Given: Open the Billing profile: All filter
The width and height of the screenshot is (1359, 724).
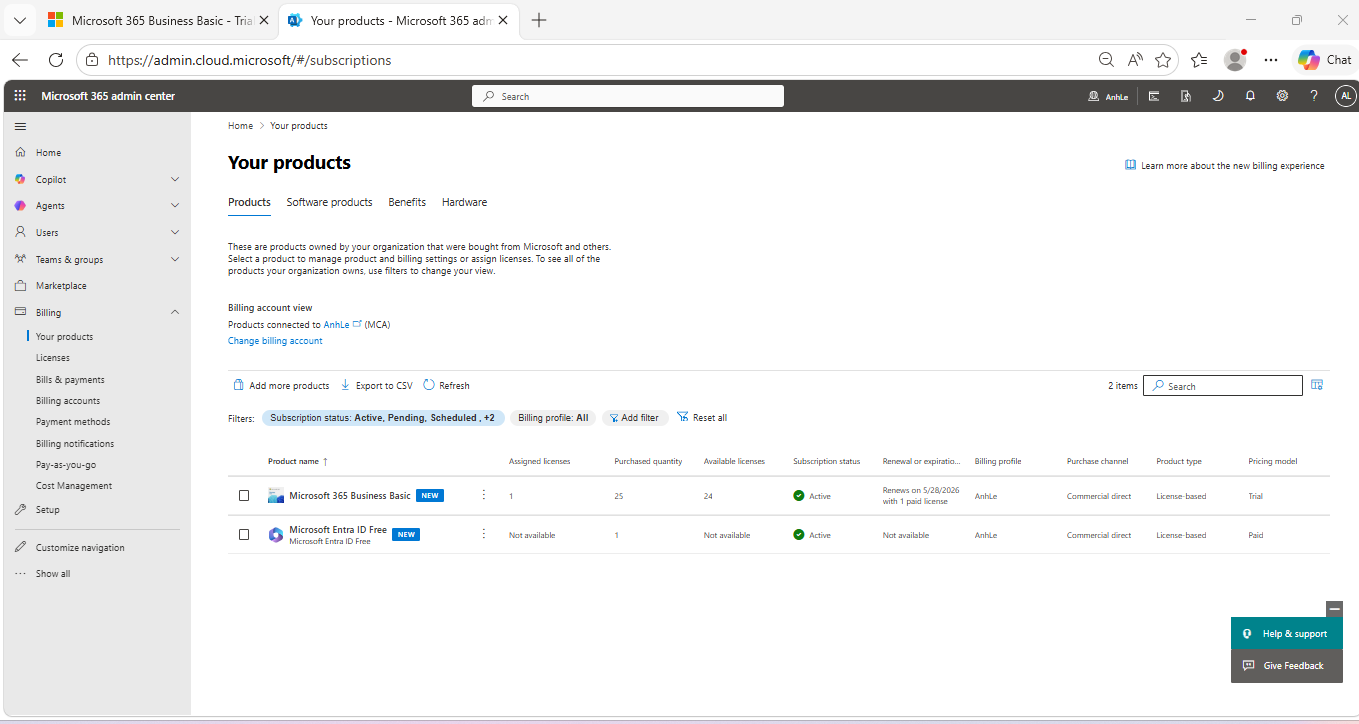Looking at the screenshot, I should coord(553,418).
